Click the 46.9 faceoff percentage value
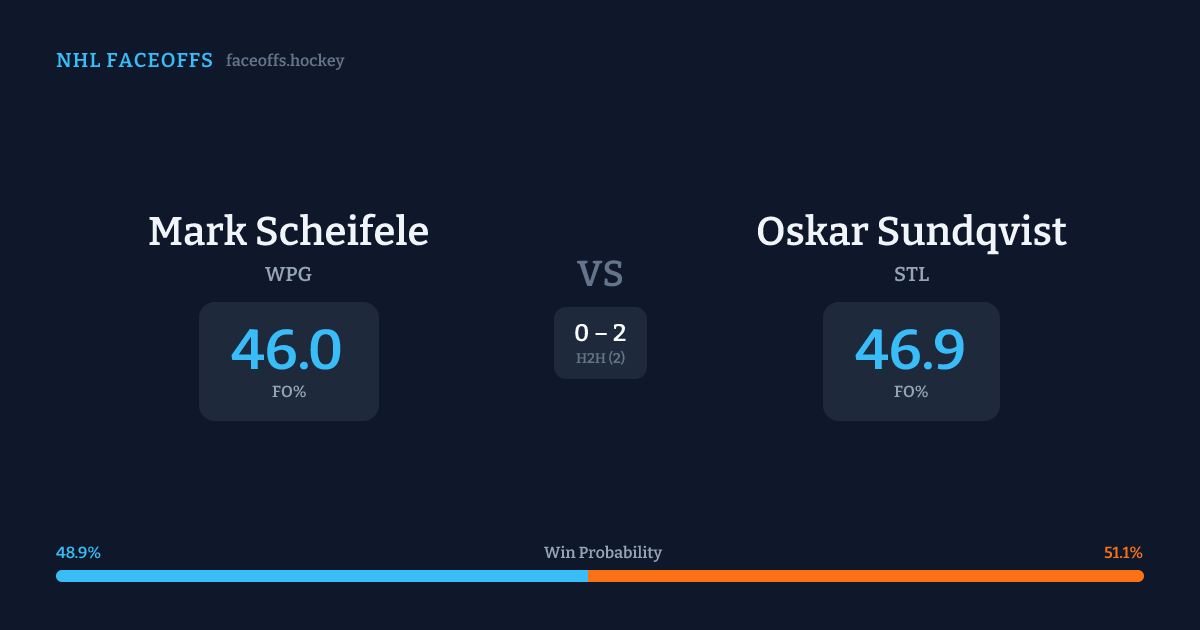 point(910,350)
